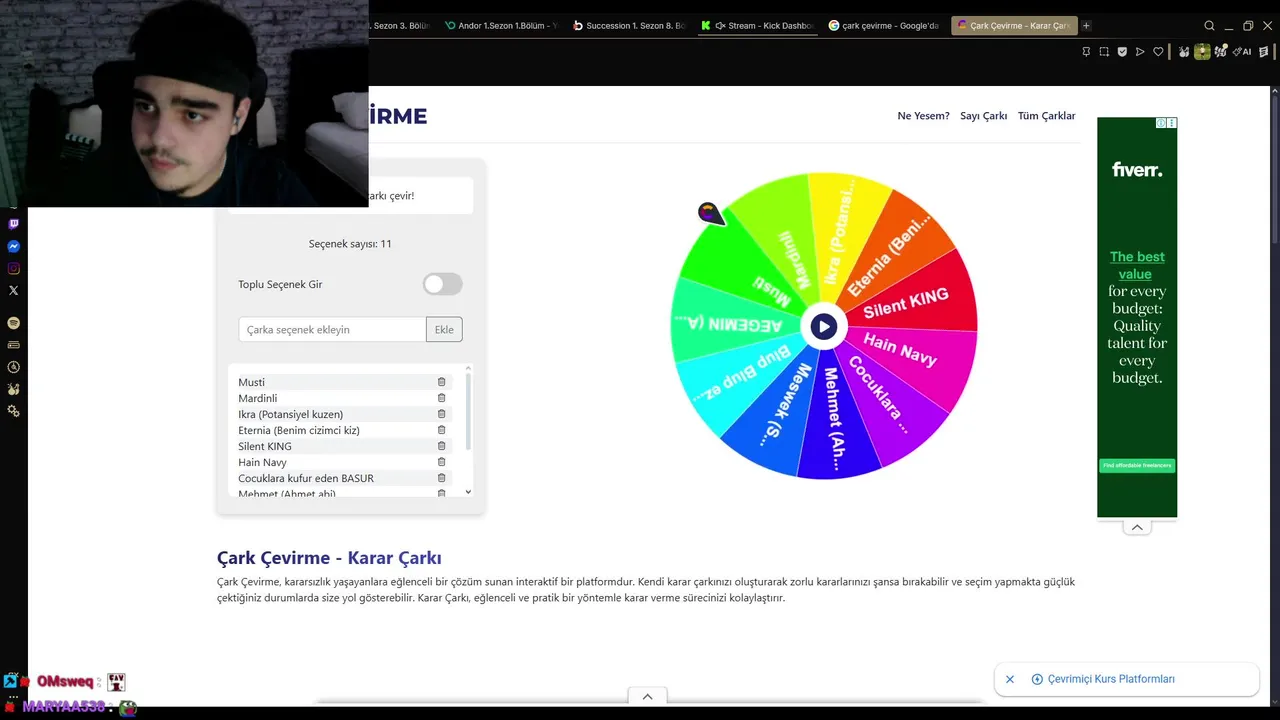Click the Ekle button to add option
The width and height of the screenshot is (1280, 720).
pyautogui.click(x=444, y=329)
